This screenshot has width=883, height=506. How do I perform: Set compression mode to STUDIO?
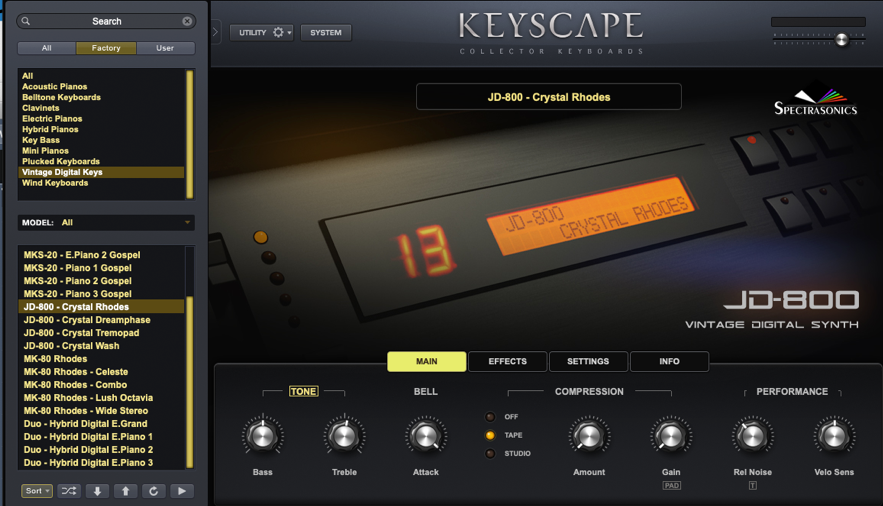click(x=490, y=454)
